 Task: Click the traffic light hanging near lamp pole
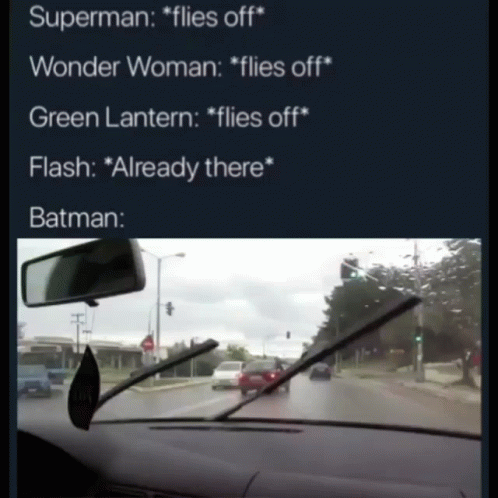170,309
